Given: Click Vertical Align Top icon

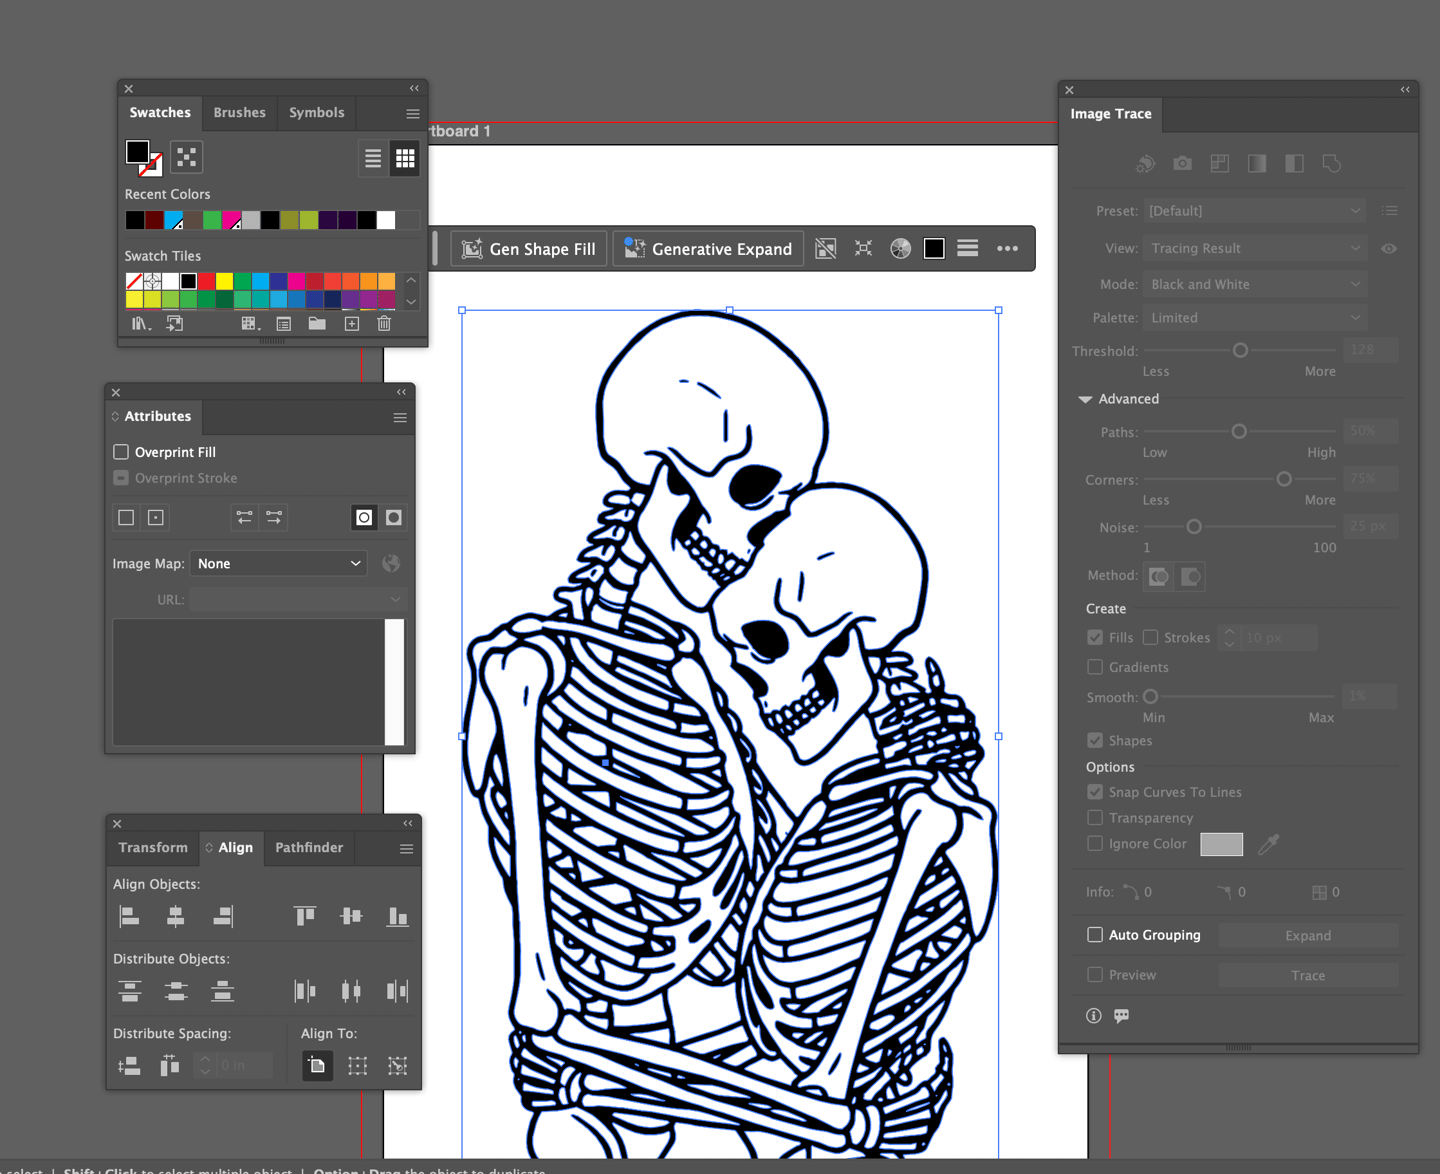Looking at the screenshot, I should click(x=305, y=916).
